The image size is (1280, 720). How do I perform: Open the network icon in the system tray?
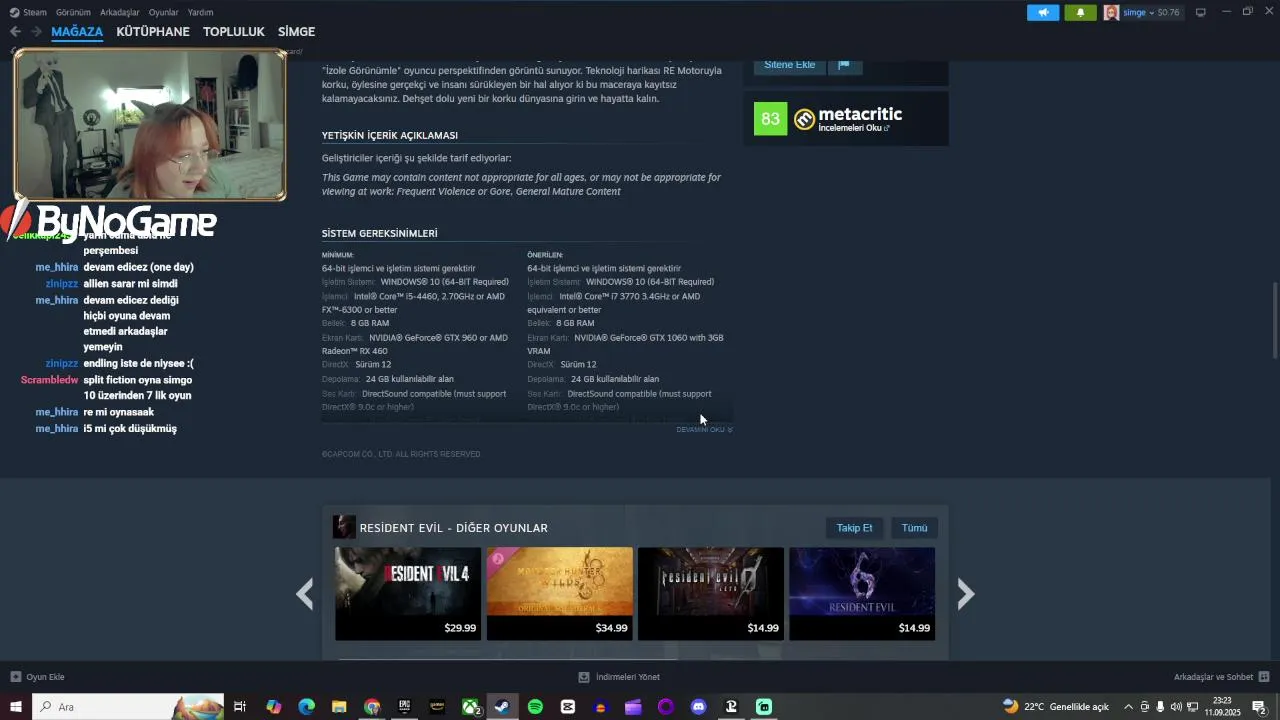click(1192, 707)
